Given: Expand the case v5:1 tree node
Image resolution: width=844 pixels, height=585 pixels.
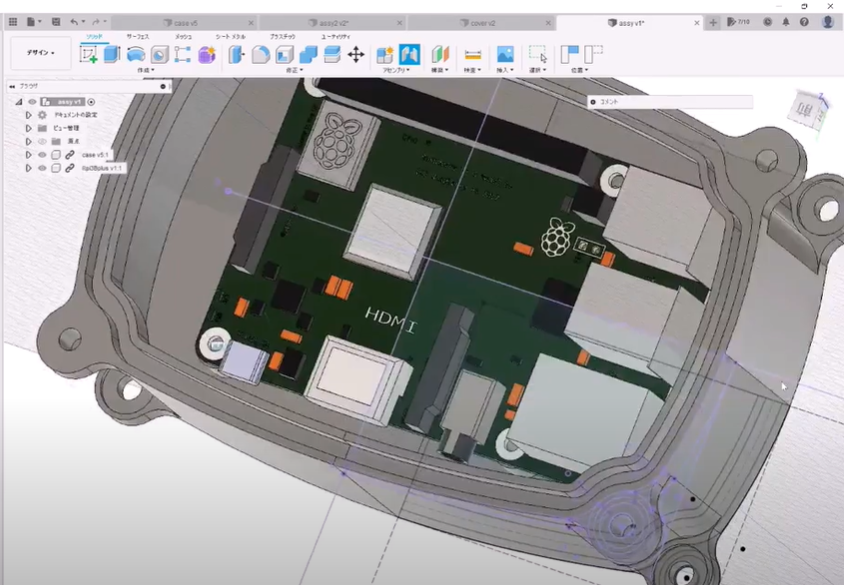Looking at the screenshot, I should [x=28, y=155].
